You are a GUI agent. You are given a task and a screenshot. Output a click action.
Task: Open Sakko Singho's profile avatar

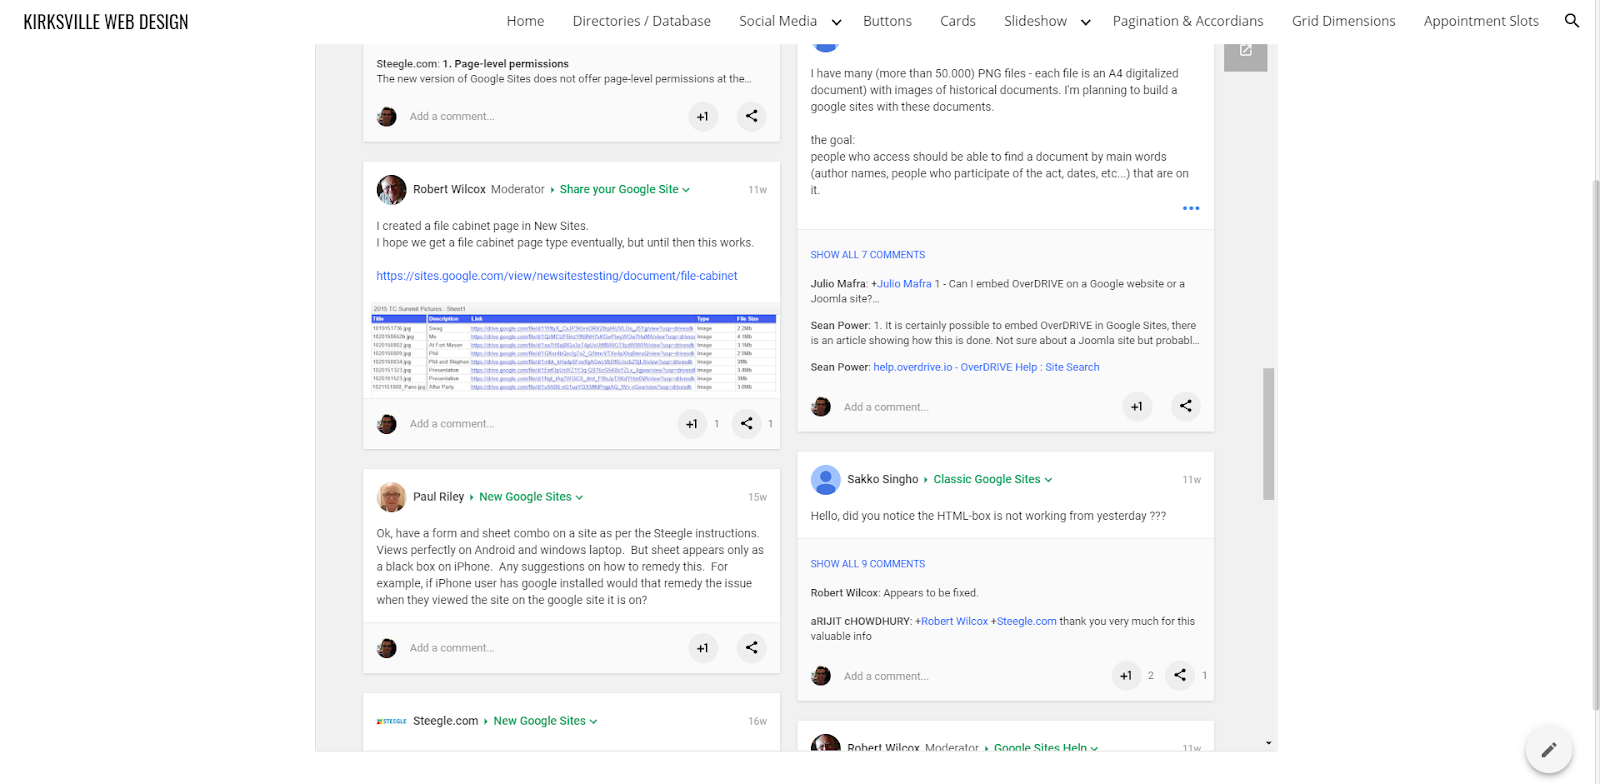pos(825,480)
